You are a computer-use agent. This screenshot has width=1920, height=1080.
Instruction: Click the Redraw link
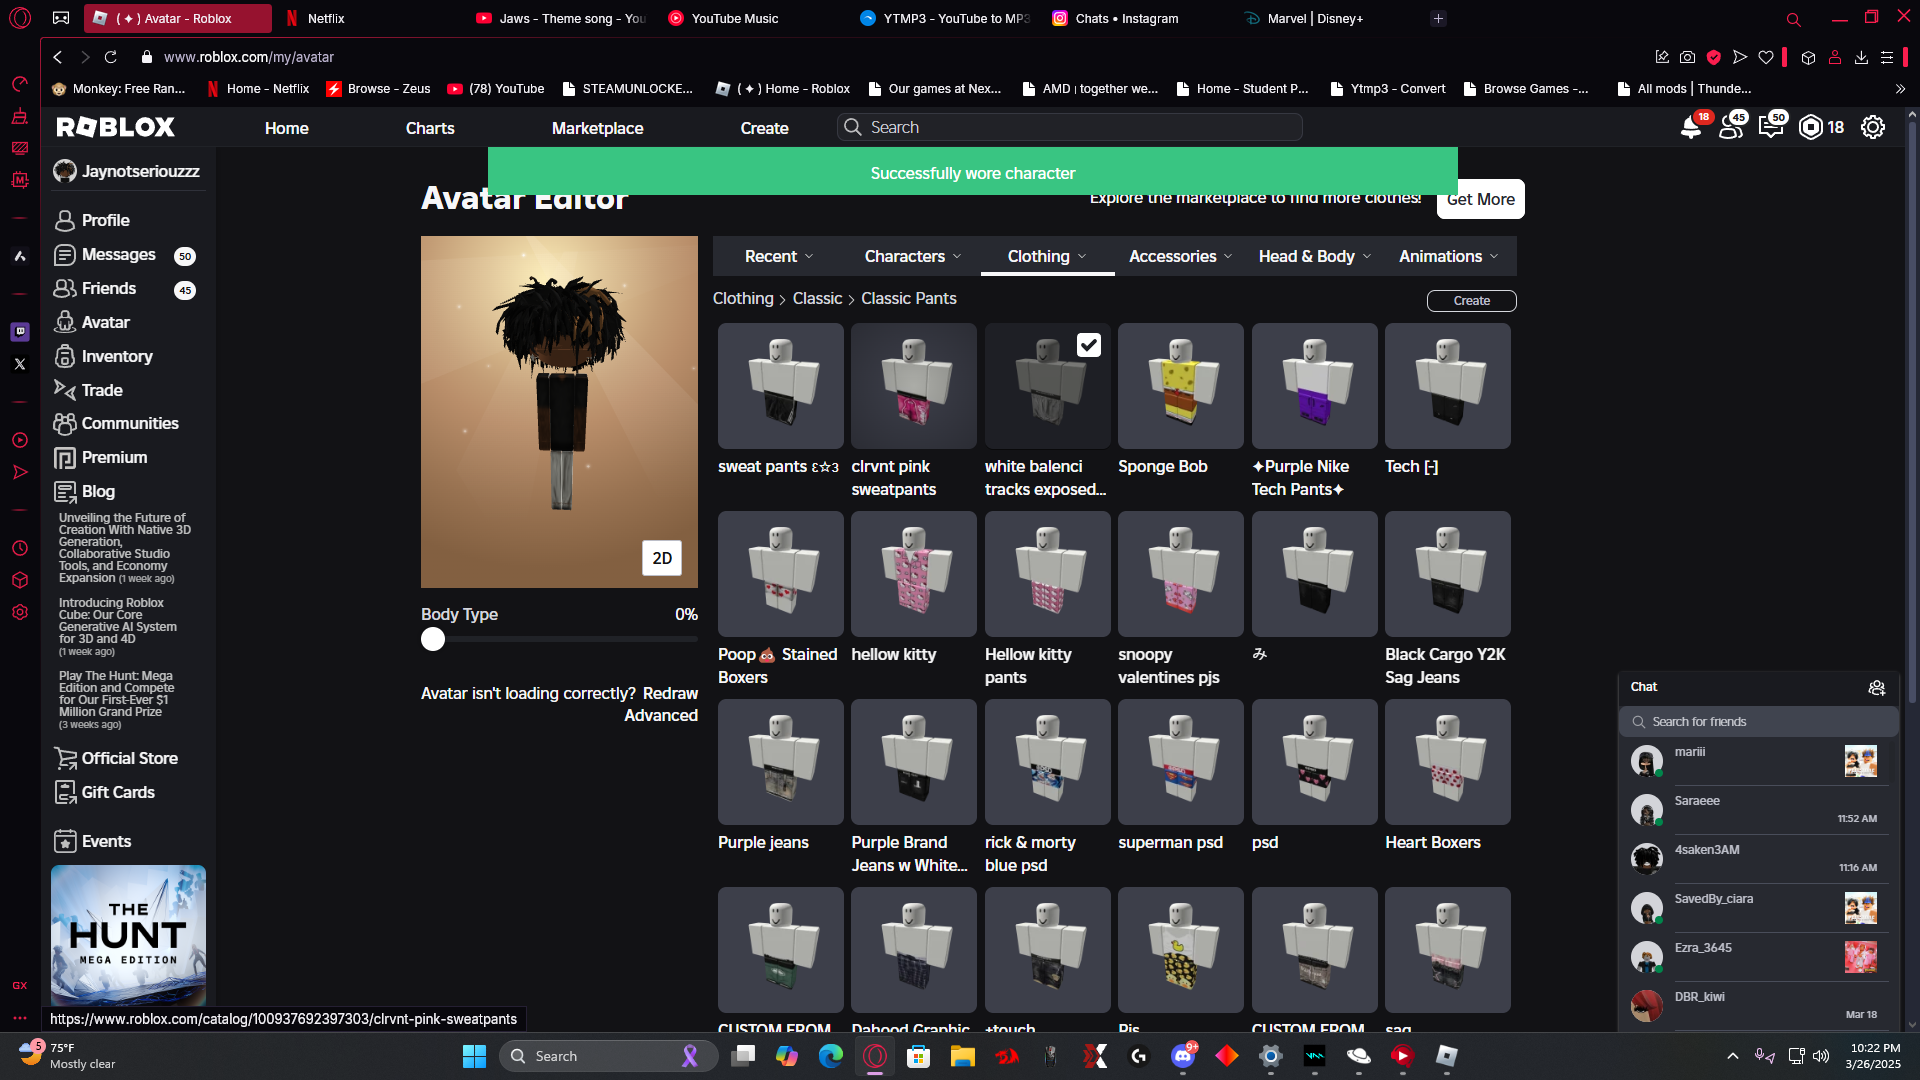[670, 693]
